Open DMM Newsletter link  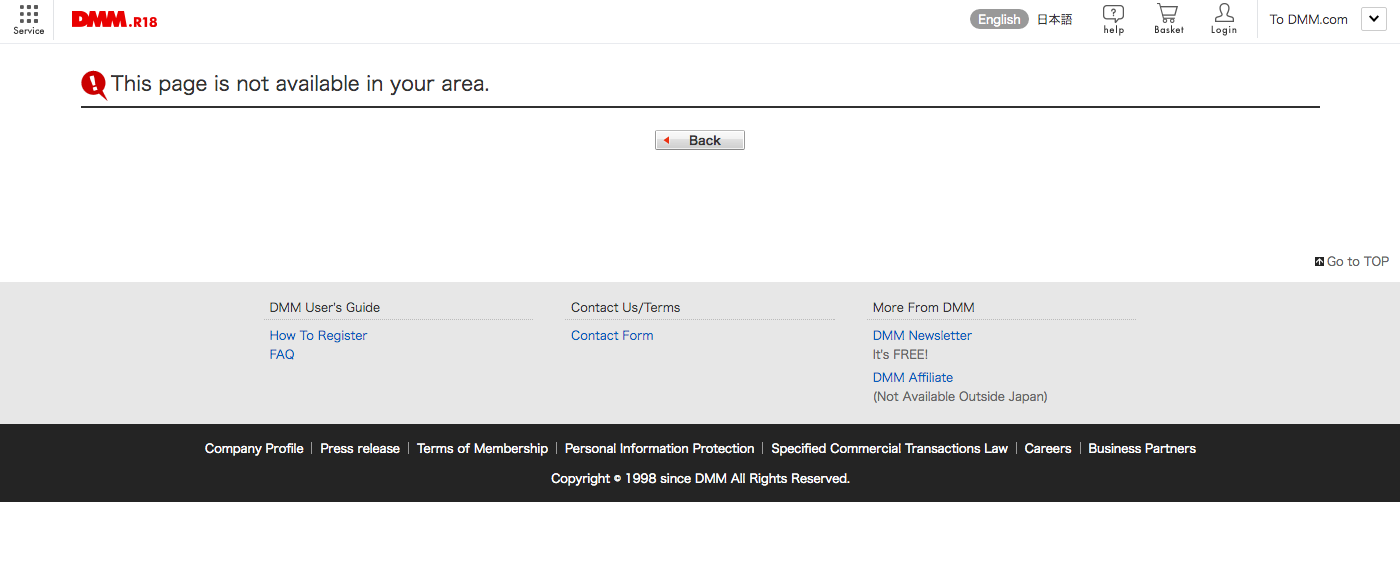click(922, 336)
